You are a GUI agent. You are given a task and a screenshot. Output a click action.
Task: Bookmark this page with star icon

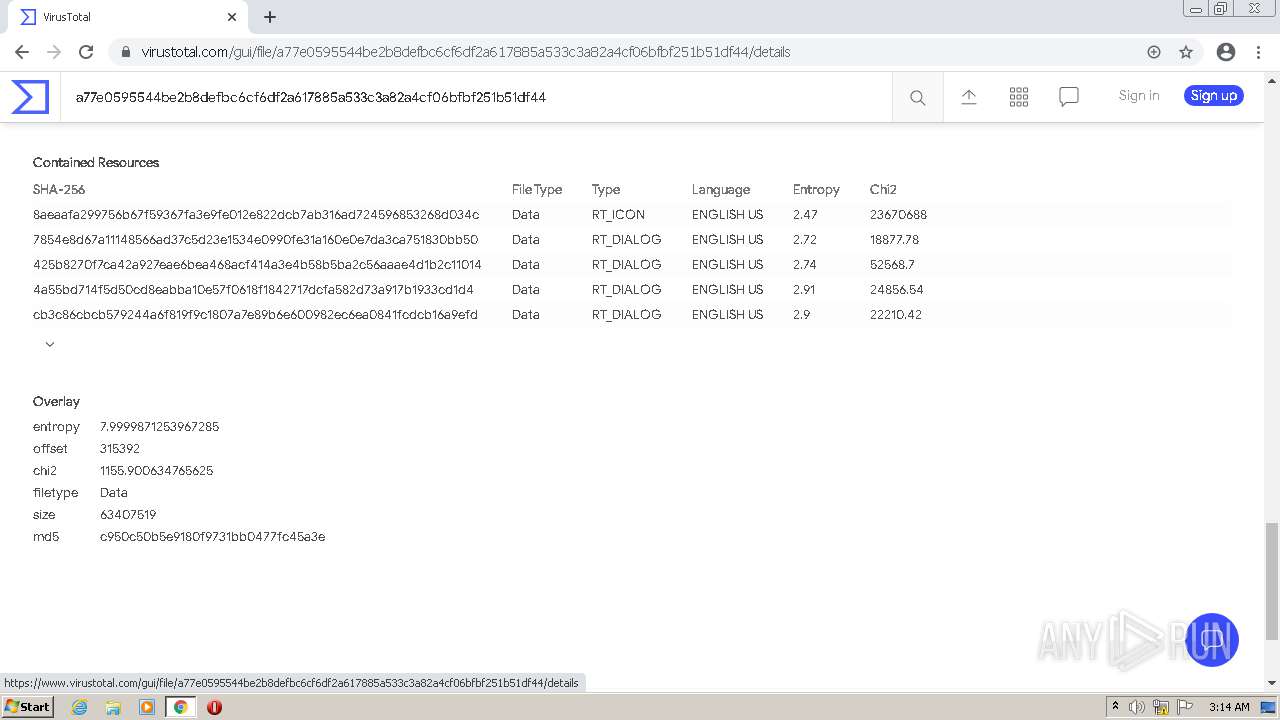click(x=1186, y=52)
